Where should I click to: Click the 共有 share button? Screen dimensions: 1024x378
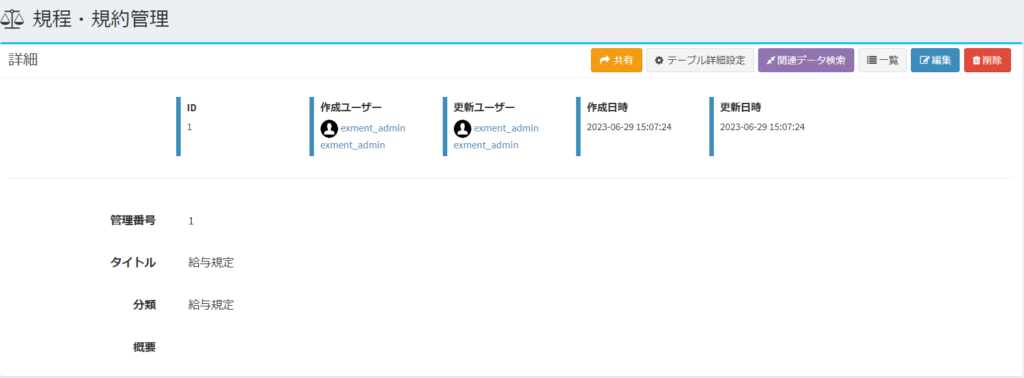pos(616,60)
